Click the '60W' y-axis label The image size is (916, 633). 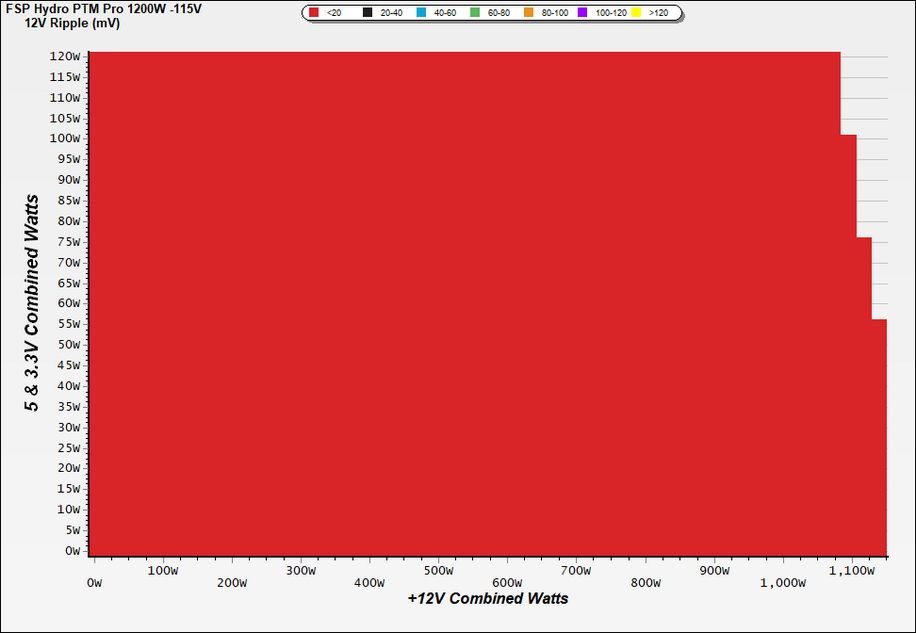tap(68, 304)
